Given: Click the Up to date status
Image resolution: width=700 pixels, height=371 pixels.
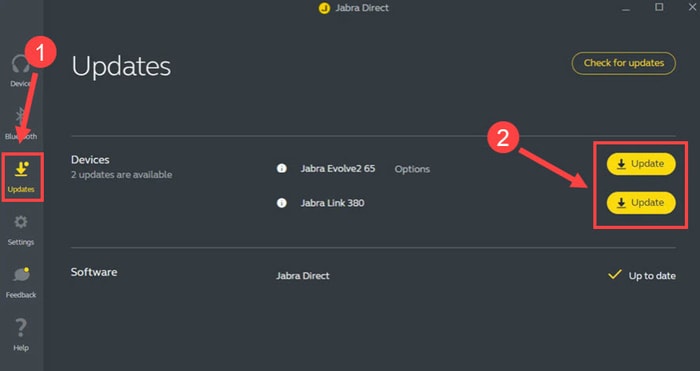Looking at the screenshot, I should click(642, 275).
